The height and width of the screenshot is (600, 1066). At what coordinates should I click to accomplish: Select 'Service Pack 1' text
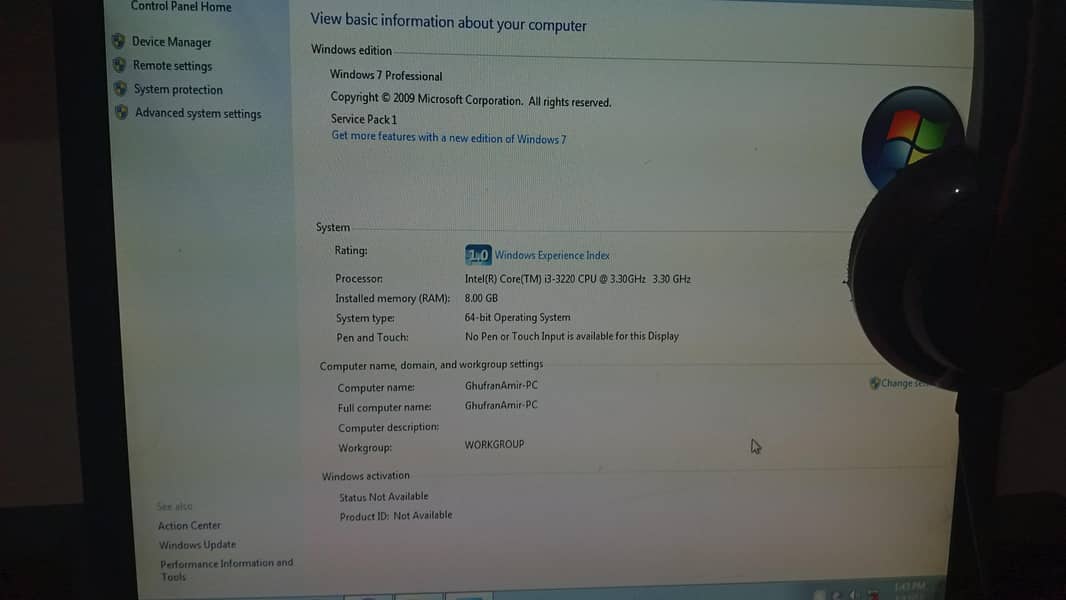click(x=364, y=119)
